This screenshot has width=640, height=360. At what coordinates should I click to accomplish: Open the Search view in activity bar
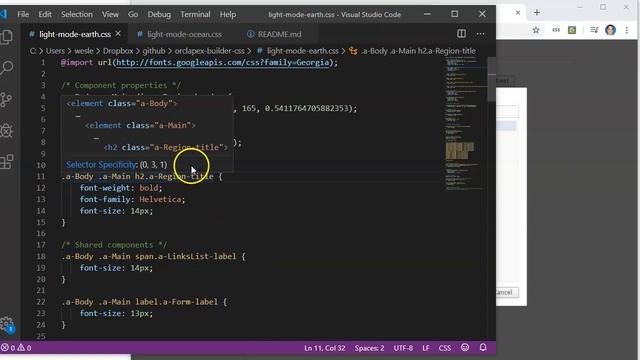[x=7, y=68]
